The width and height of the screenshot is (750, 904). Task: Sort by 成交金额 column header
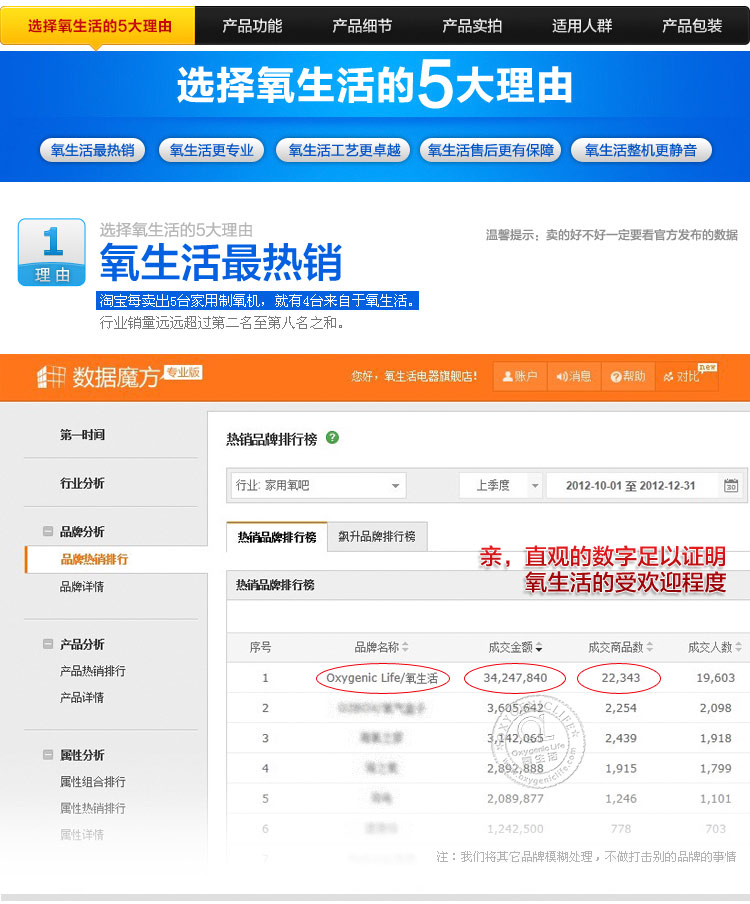coord(515,647)
